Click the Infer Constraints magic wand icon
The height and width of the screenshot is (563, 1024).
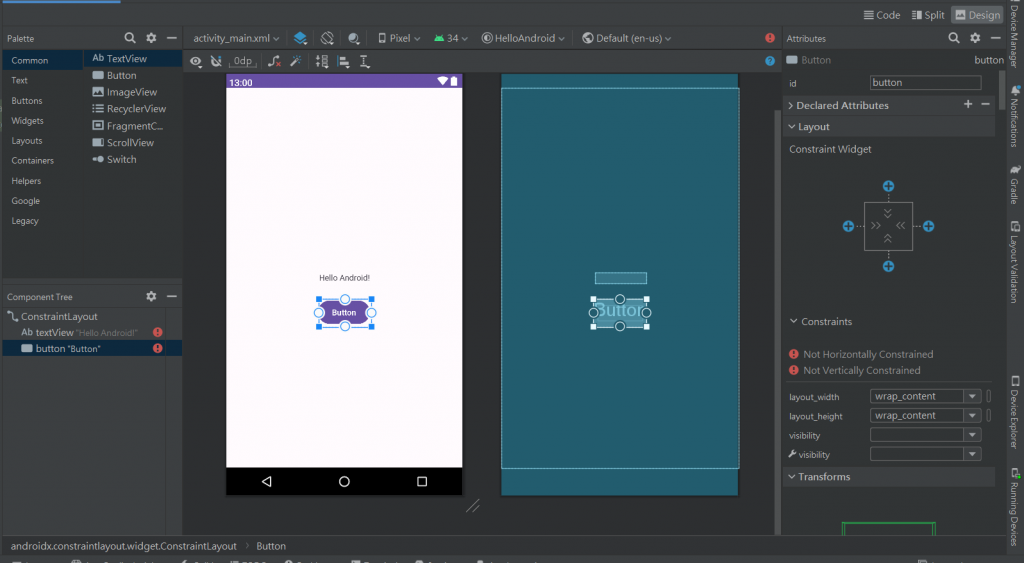pos(297,61)
